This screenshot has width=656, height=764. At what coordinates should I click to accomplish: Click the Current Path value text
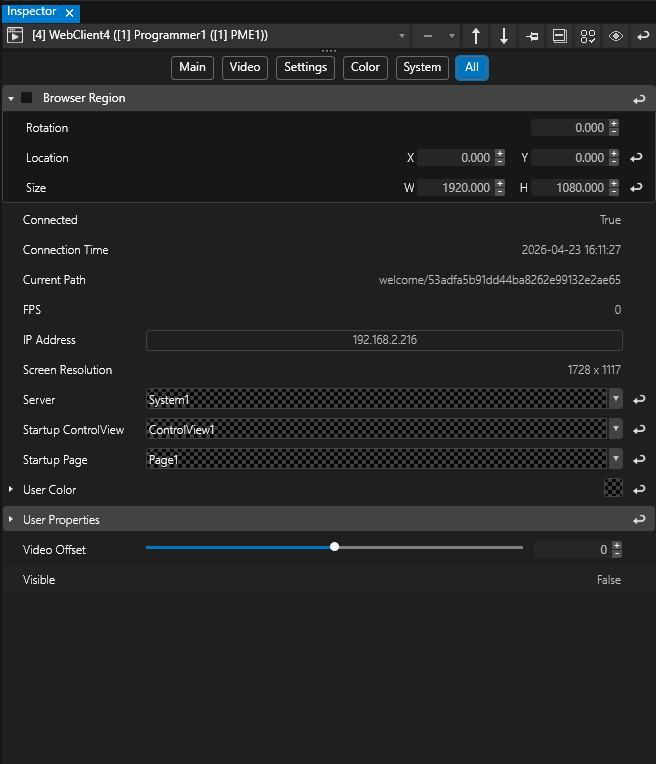point(500,280)
